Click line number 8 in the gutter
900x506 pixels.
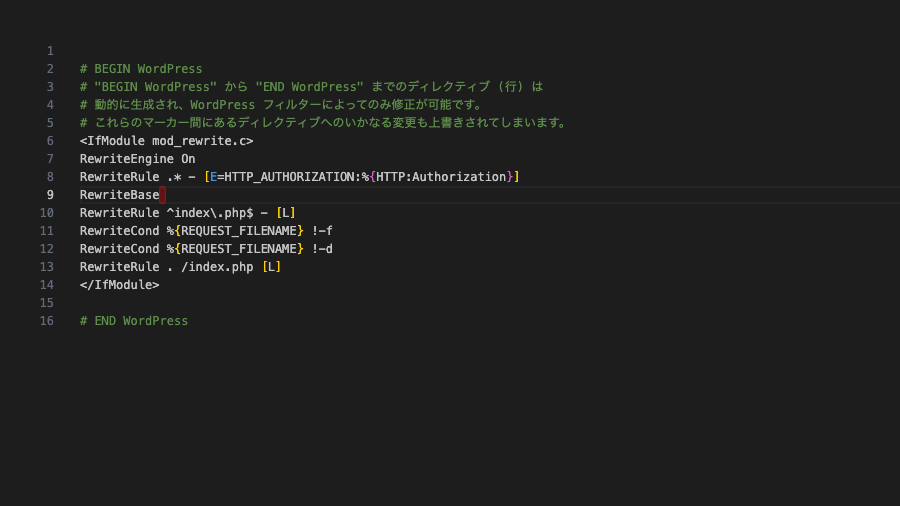click(50, 177)
